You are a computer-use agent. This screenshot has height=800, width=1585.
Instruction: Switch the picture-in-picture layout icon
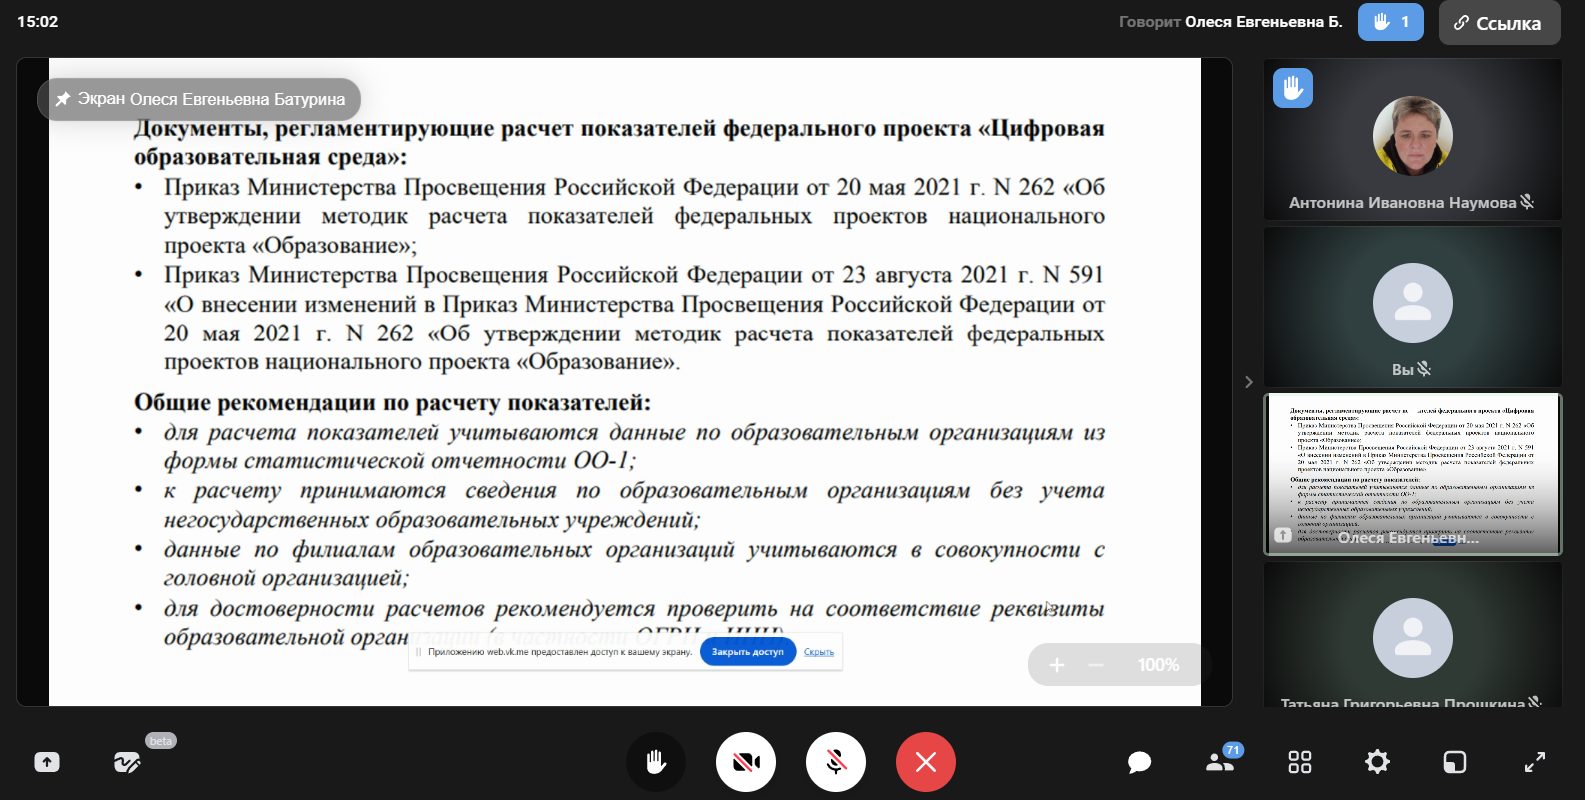click(x=1454, y=762)
